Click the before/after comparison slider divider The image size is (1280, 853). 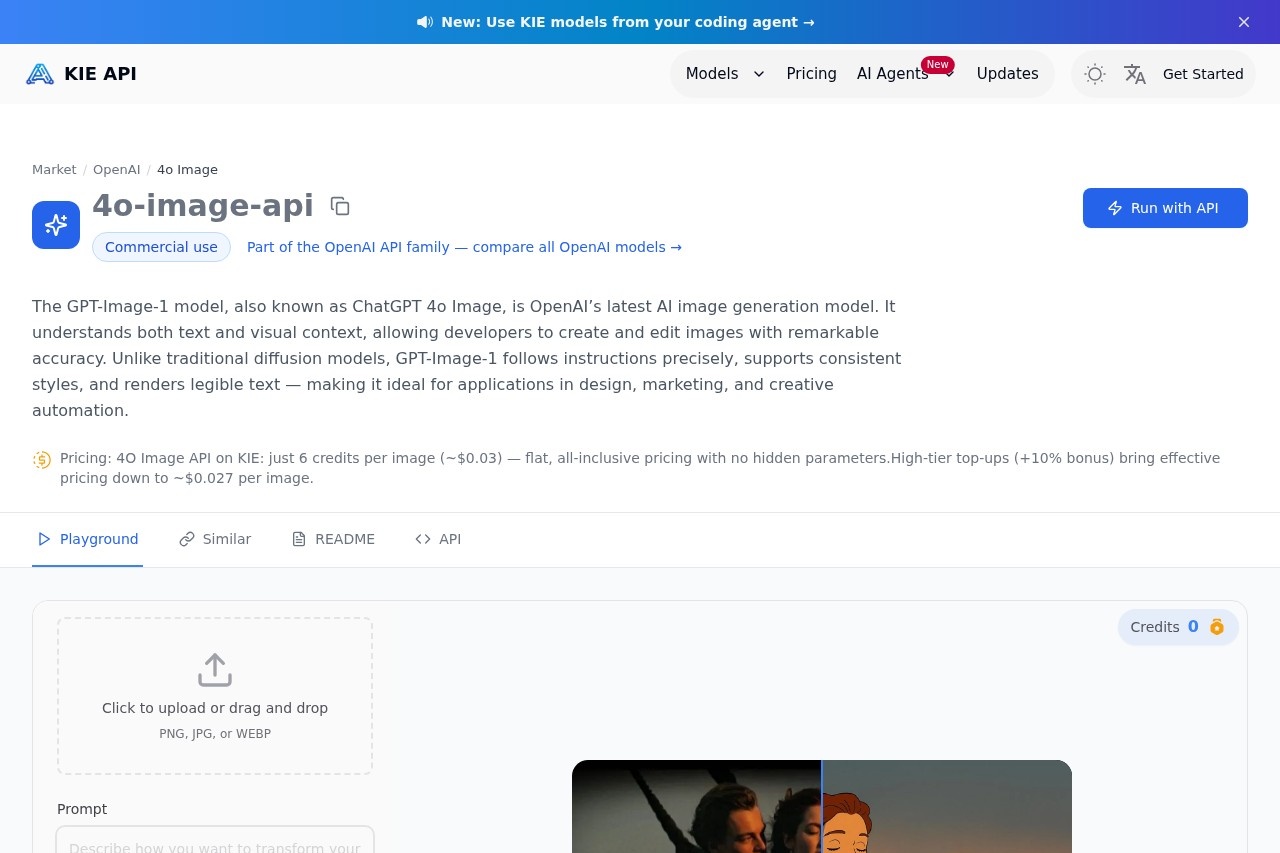(822, 806)
